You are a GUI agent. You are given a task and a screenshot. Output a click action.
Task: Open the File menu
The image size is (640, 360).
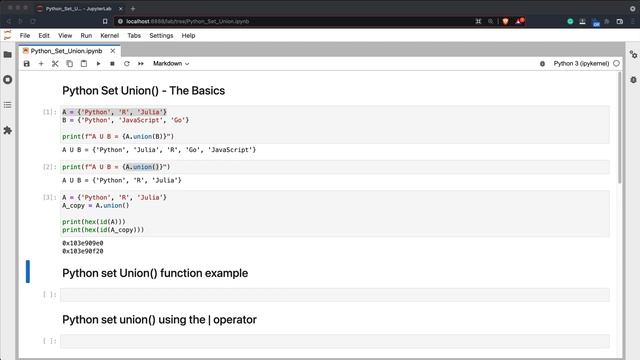(25, 36)
